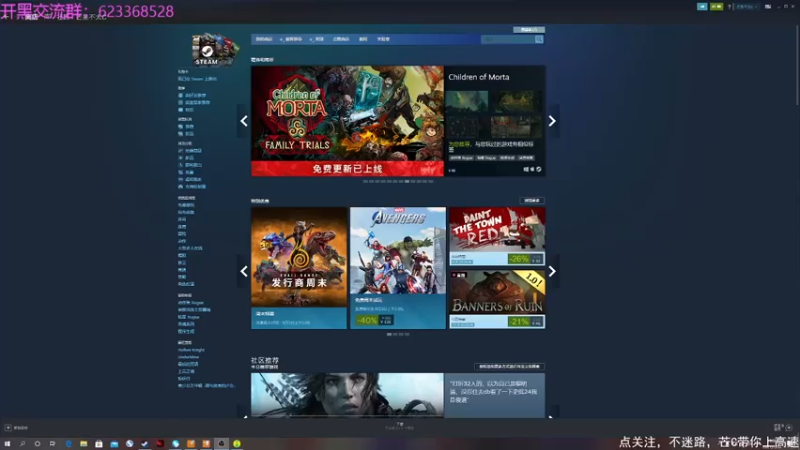
Task: Click the wishlist button above store nav
Action: point(529,30)
